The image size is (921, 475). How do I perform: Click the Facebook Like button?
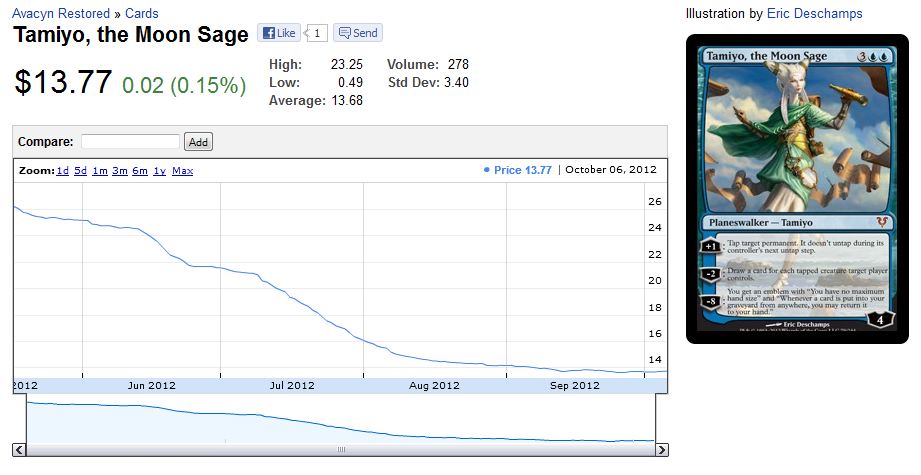point(279,33)
